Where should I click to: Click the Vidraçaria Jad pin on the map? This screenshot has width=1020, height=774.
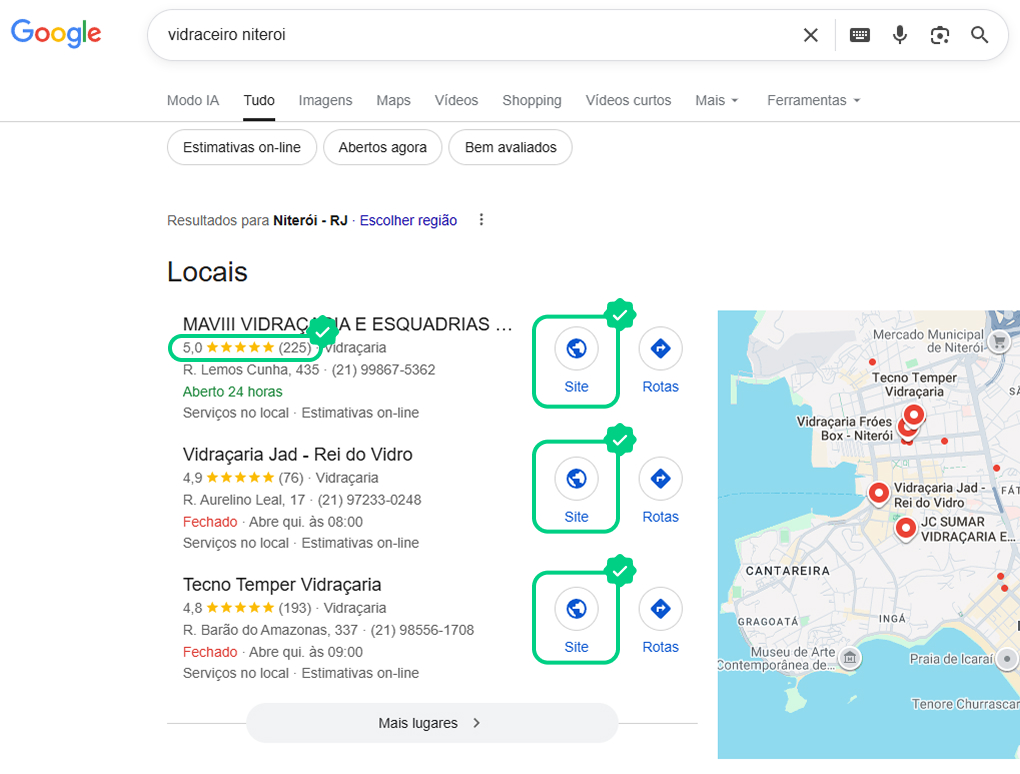point(879,493)
